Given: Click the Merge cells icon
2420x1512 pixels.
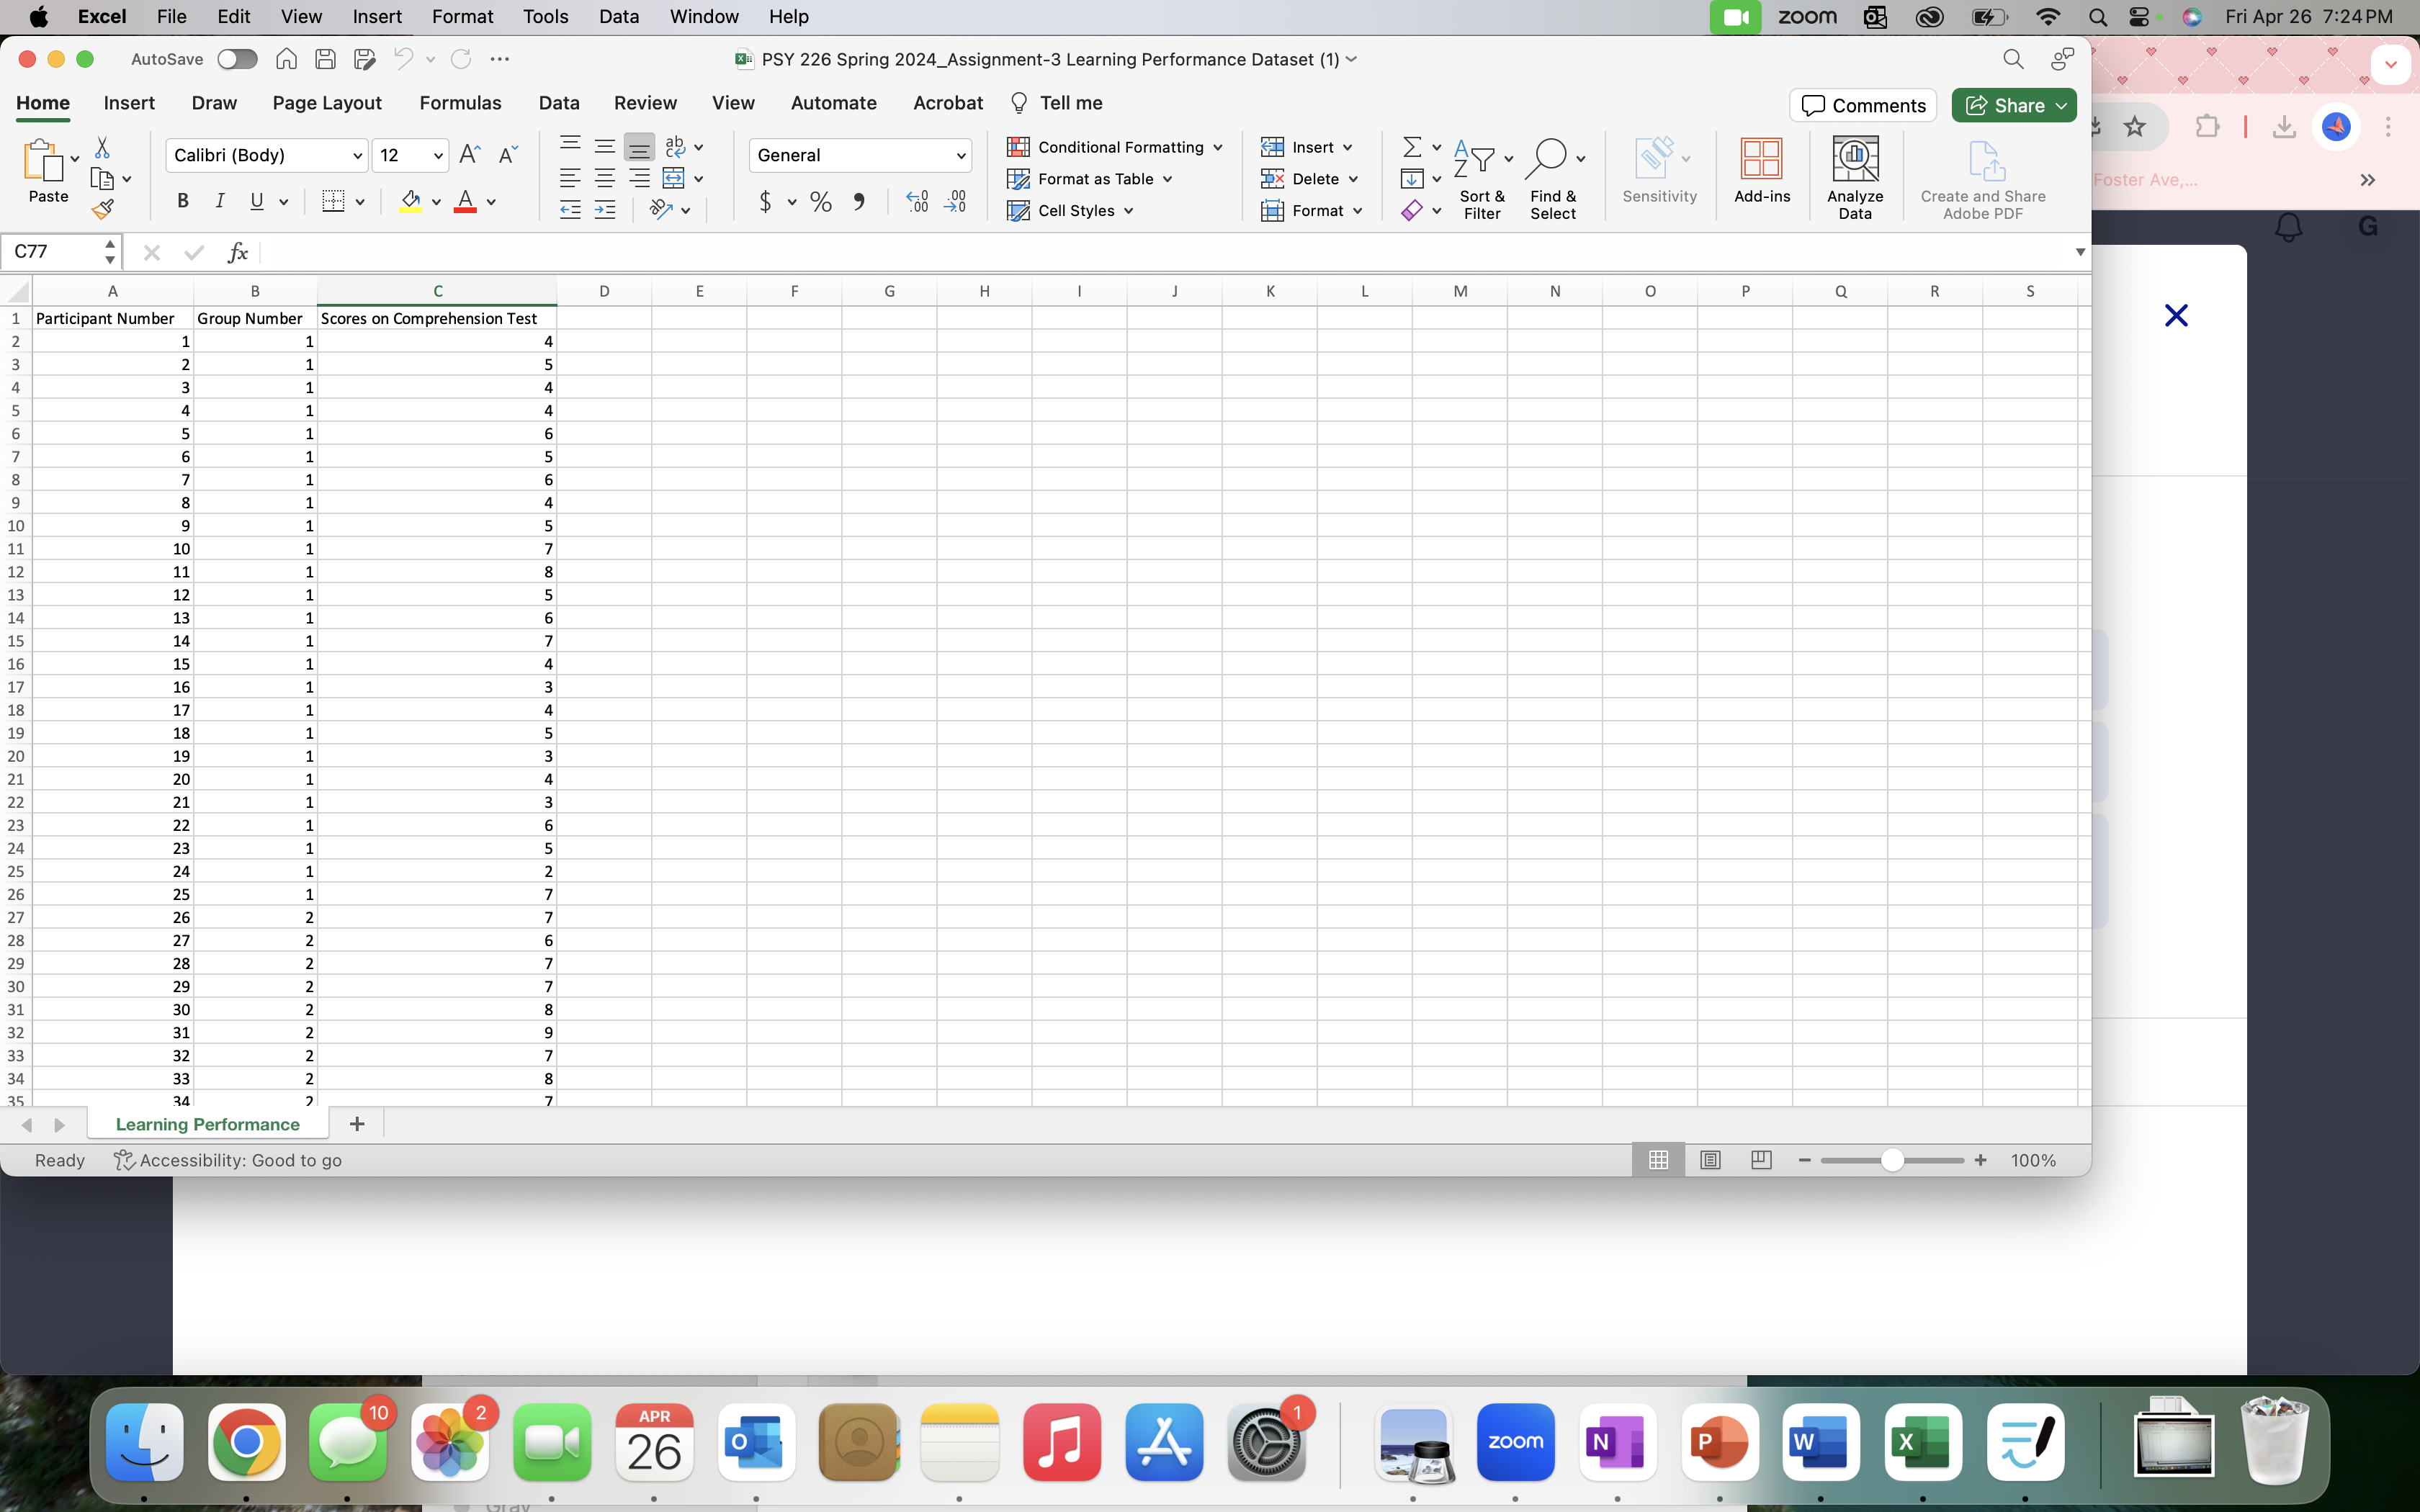Looking at the screenshot, I should pos(674,179).
